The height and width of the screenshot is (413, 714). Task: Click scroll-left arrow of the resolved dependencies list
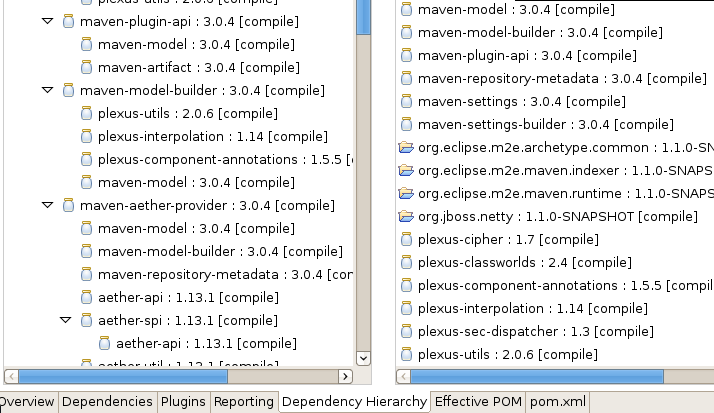[403, 376]
